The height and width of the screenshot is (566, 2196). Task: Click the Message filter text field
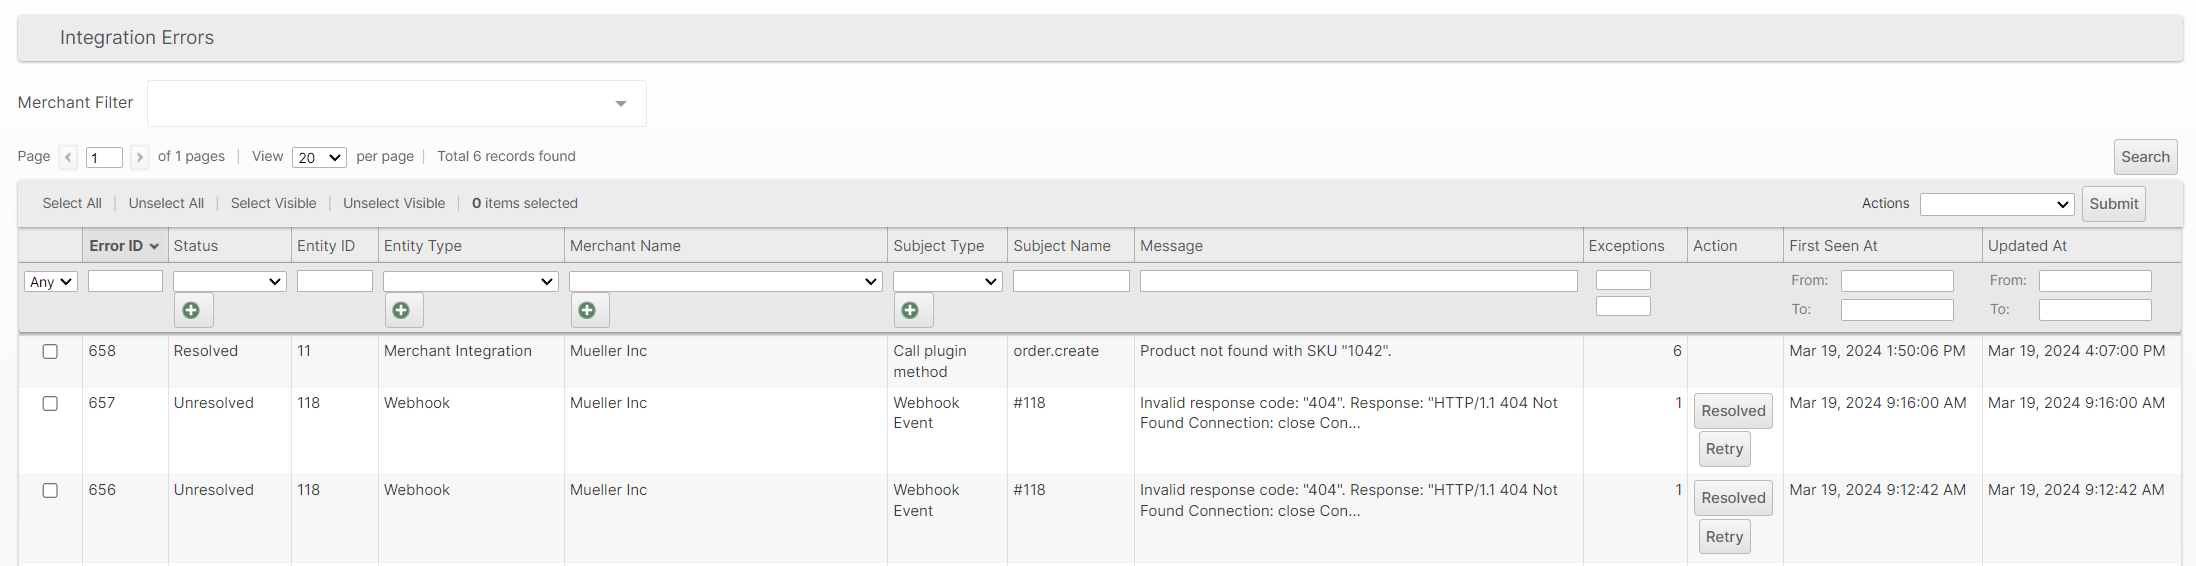1358,282
